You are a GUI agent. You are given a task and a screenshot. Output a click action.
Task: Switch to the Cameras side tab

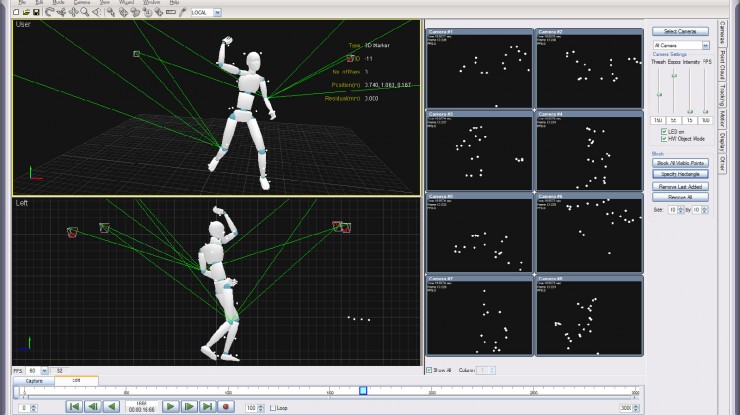[723, 32]
